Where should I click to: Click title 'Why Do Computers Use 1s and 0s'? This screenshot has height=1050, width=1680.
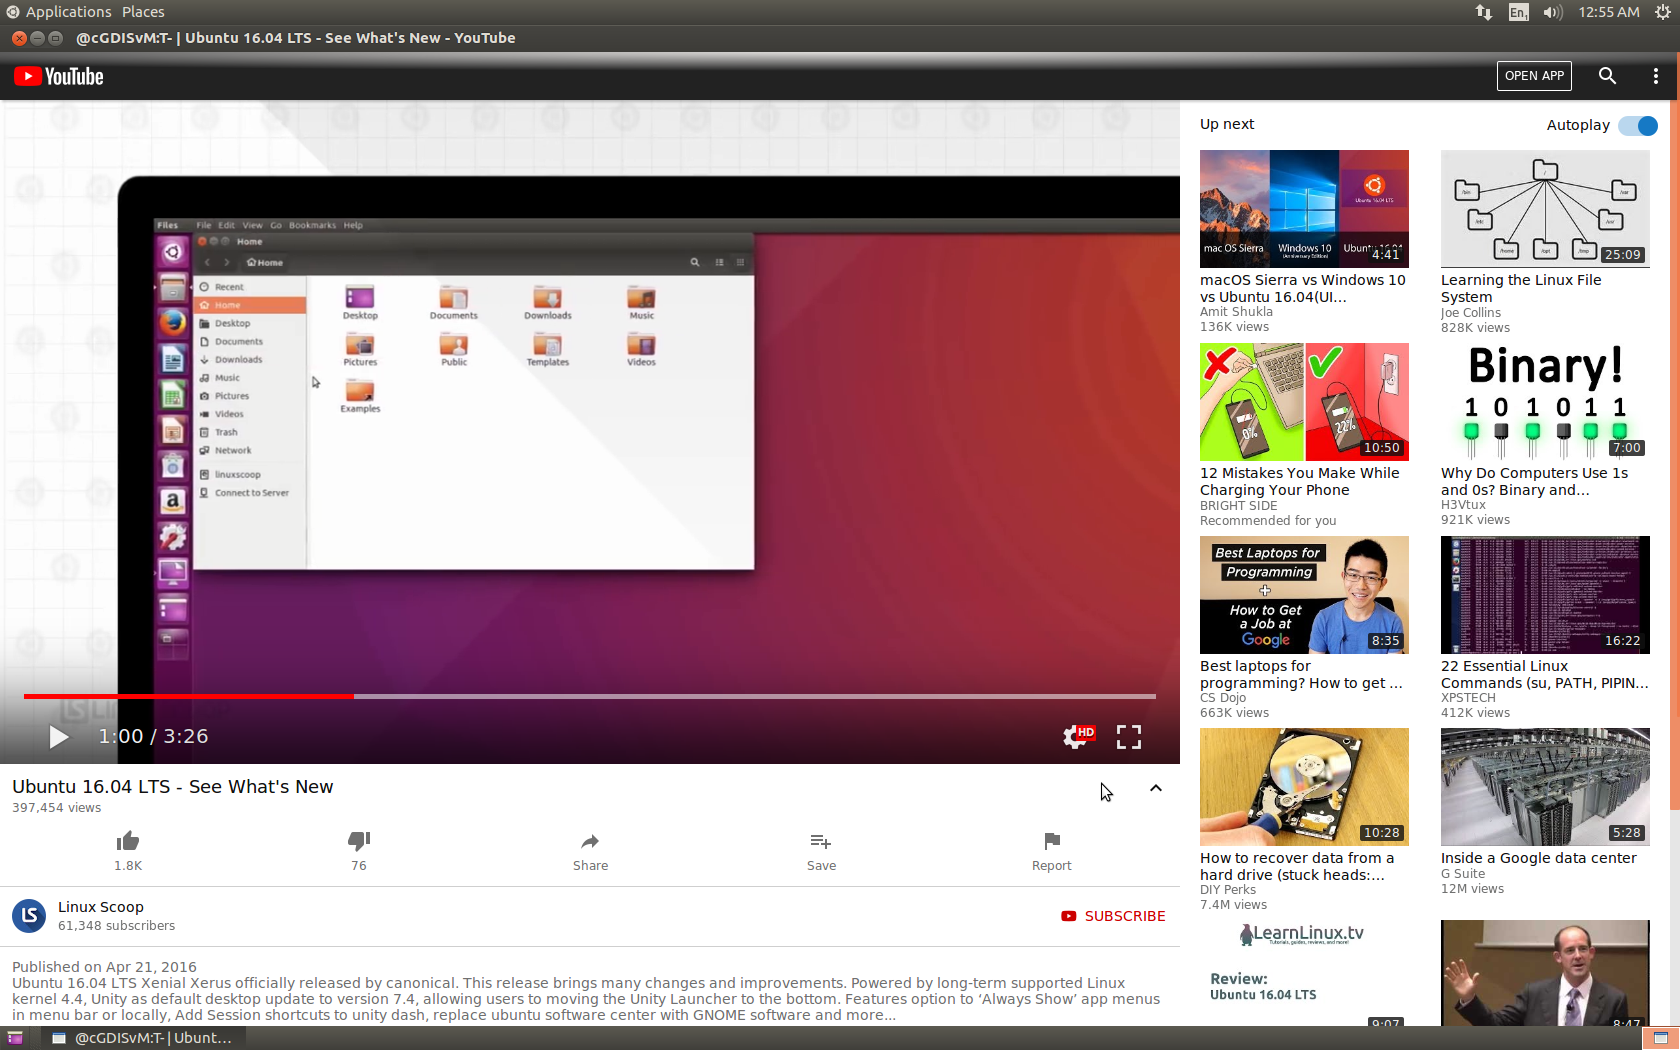pyautogui.click(x=1535, y=481)
